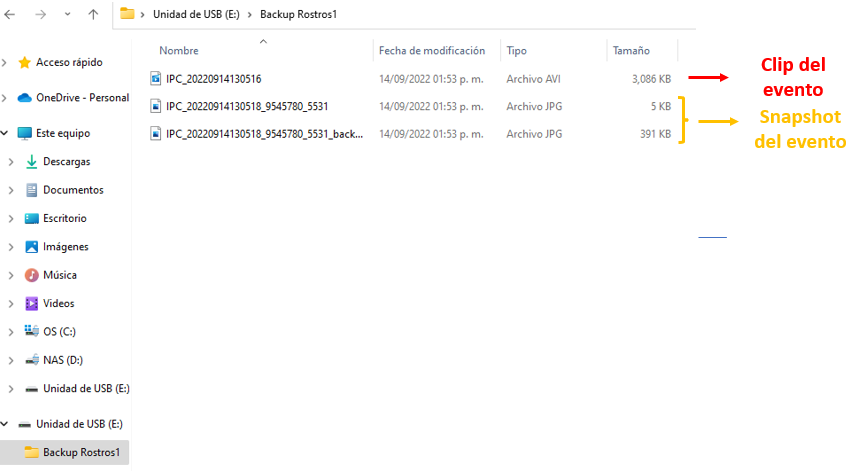The height and width of the screenshot is (471, 855).
Task: Select NAS (D:) drive in sidebar
Action: (63, 360)
